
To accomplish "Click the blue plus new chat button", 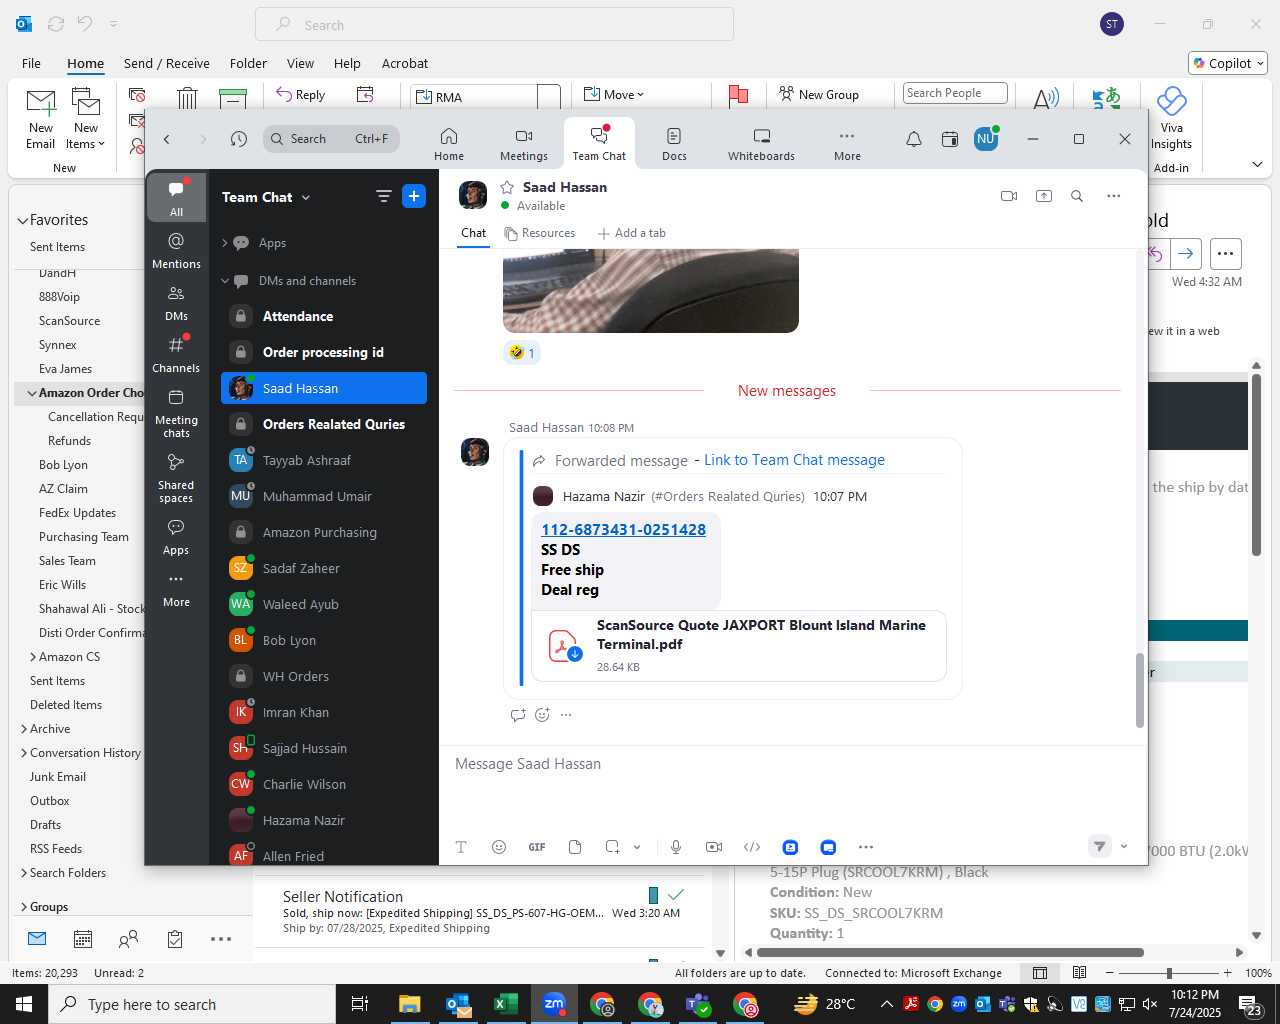I will 414,196.
